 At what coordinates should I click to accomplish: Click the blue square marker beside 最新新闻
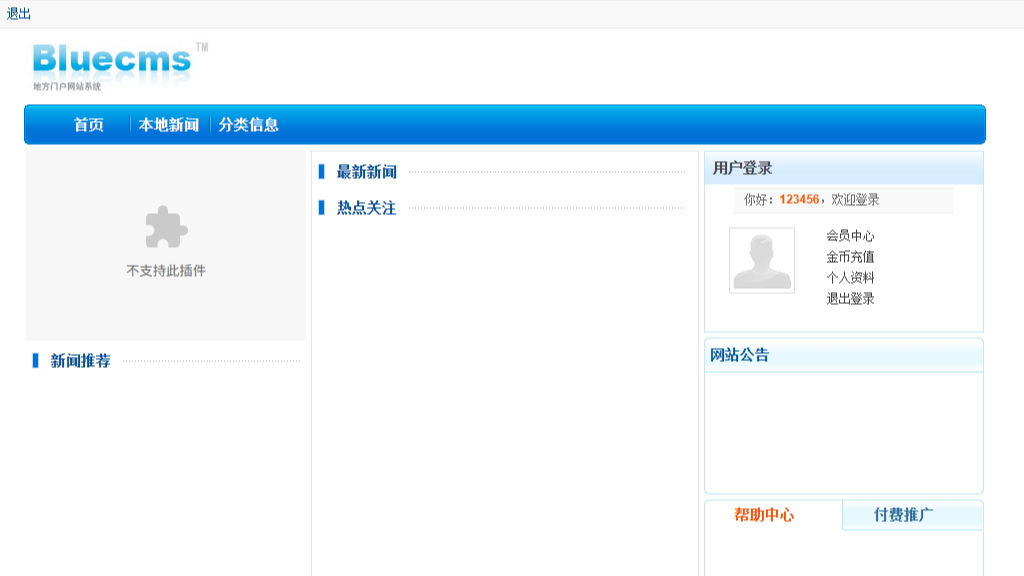(x=321, y=171)
